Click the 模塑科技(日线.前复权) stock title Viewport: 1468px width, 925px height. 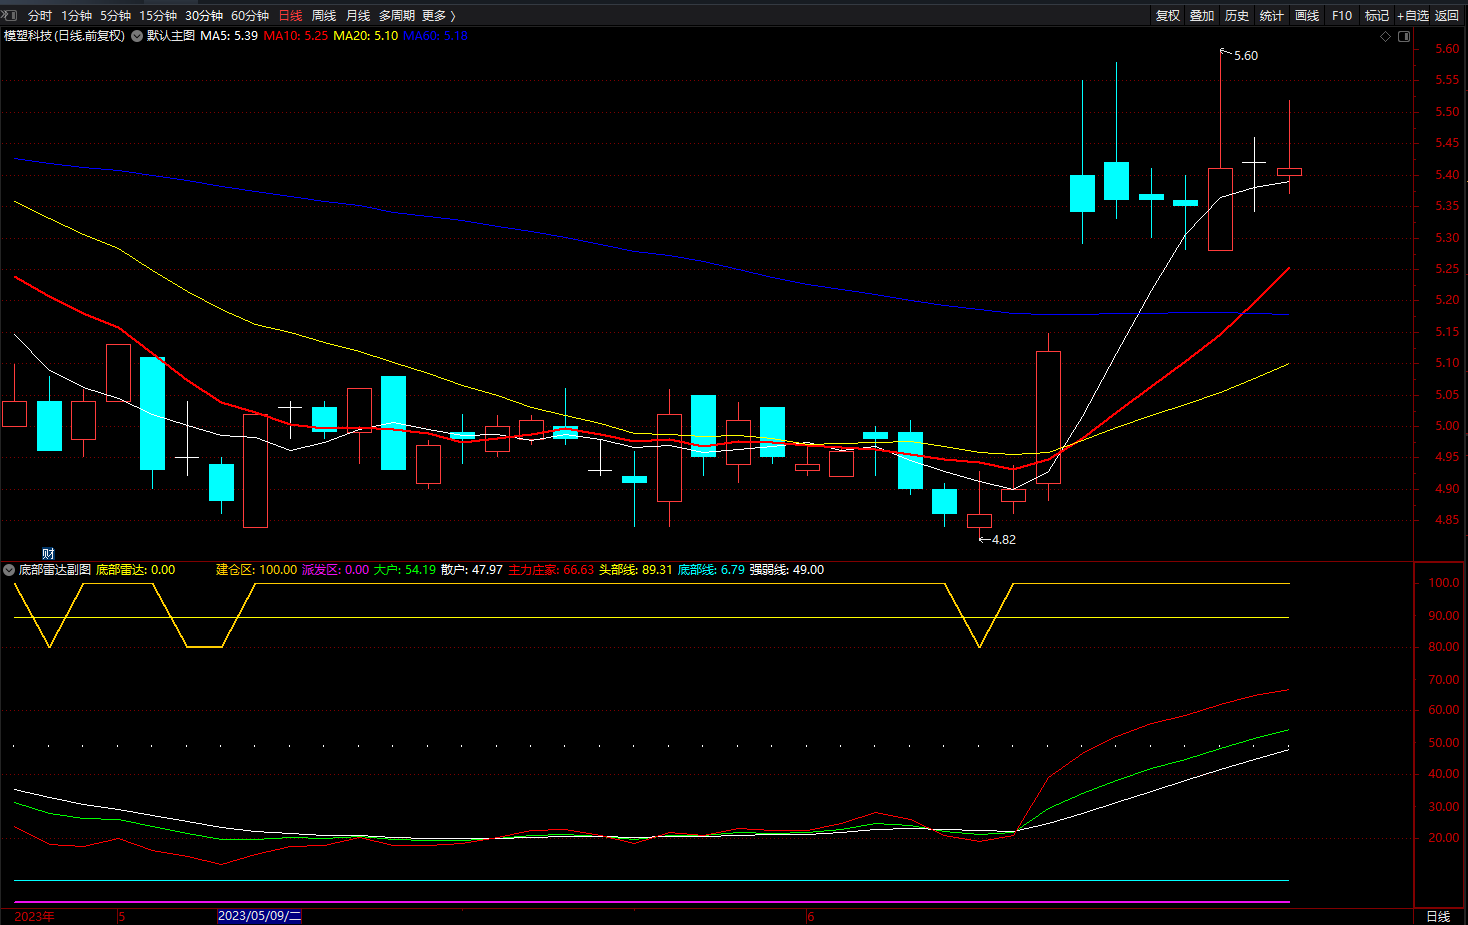coord(64,36)
